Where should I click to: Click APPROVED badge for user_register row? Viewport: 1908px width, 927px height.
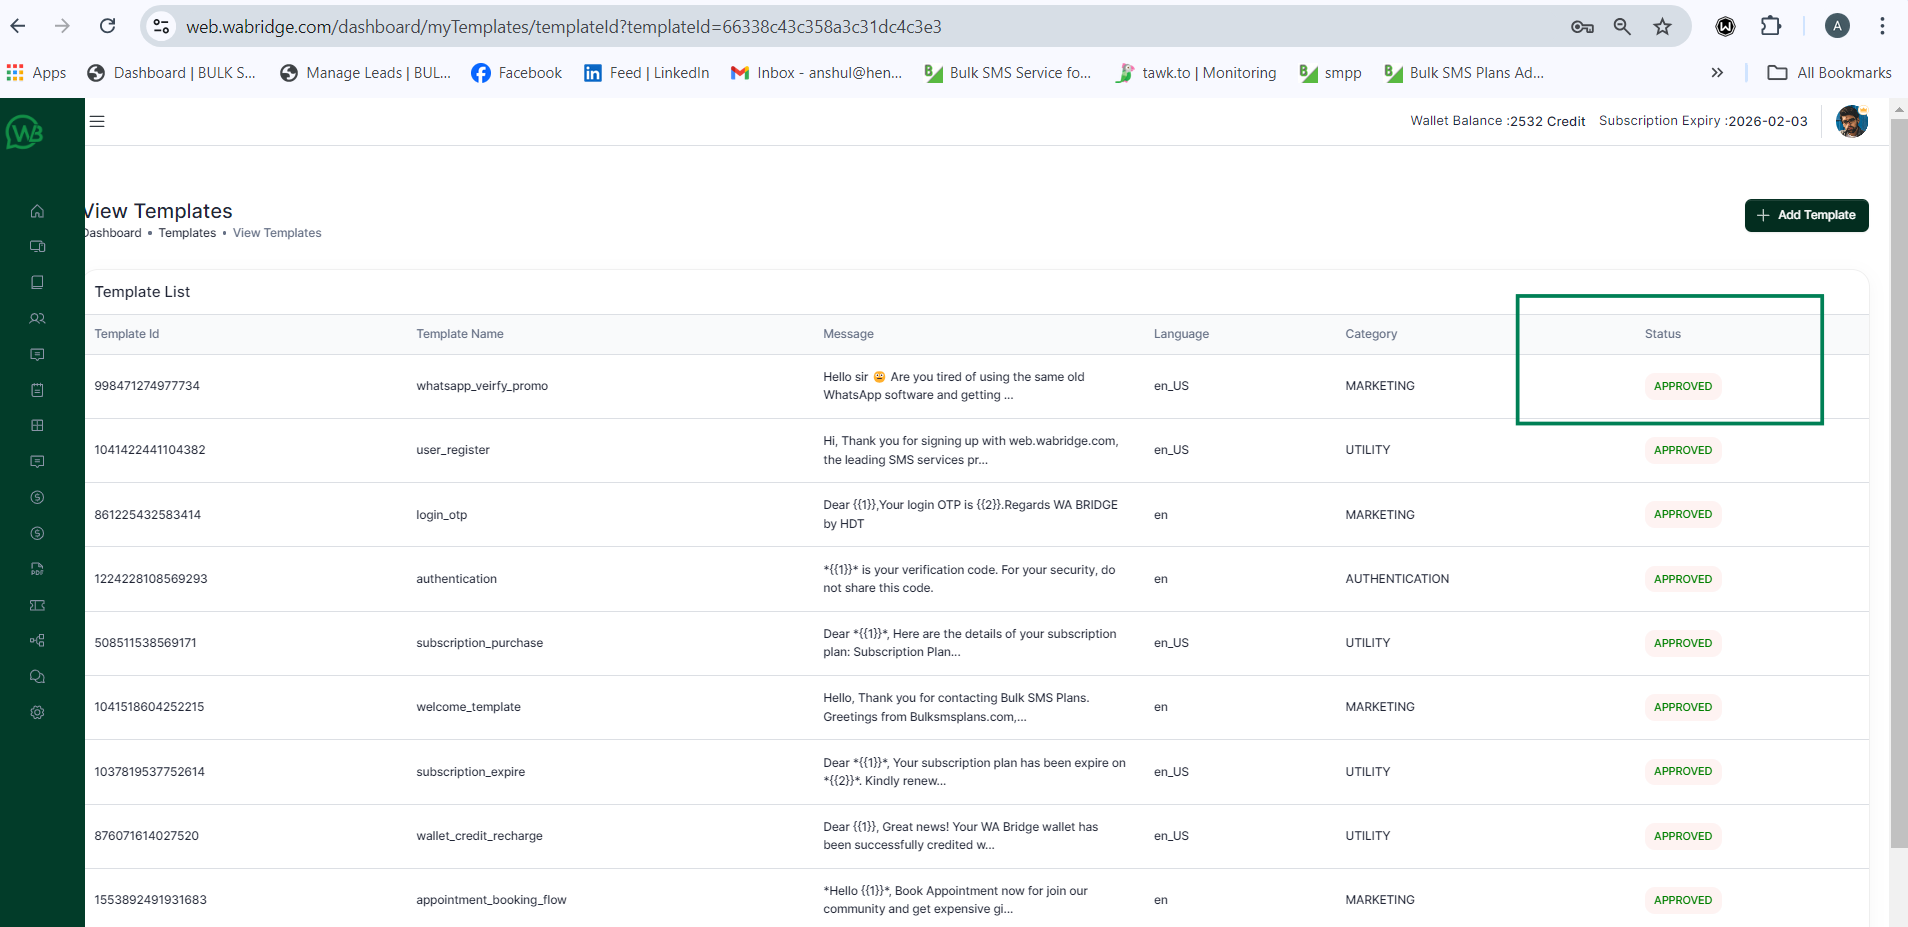click(x=1683, y=450)
